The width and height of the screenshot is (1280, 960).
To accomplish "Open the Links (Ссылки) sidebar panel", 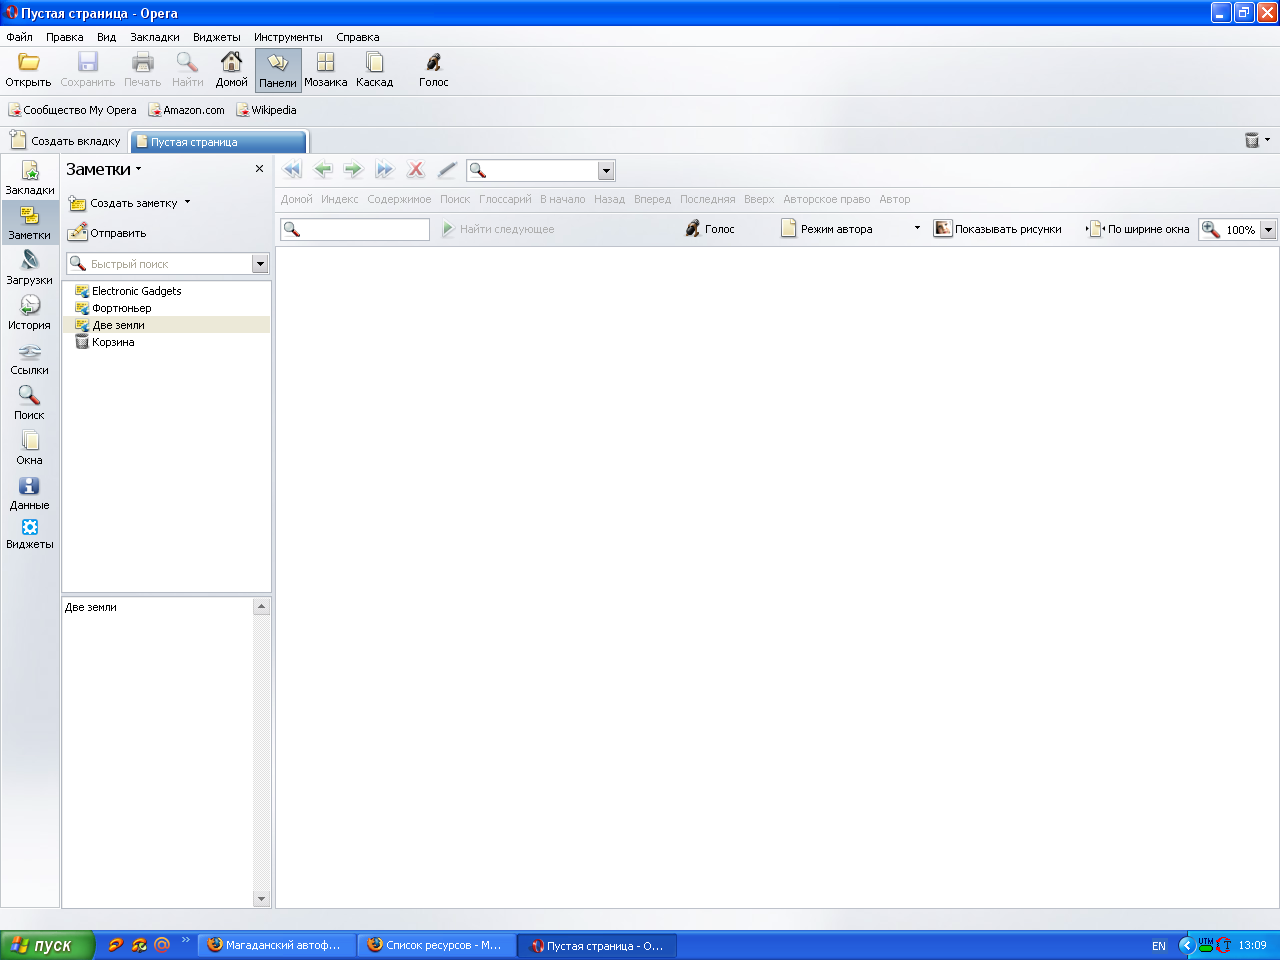I will 30,358.
